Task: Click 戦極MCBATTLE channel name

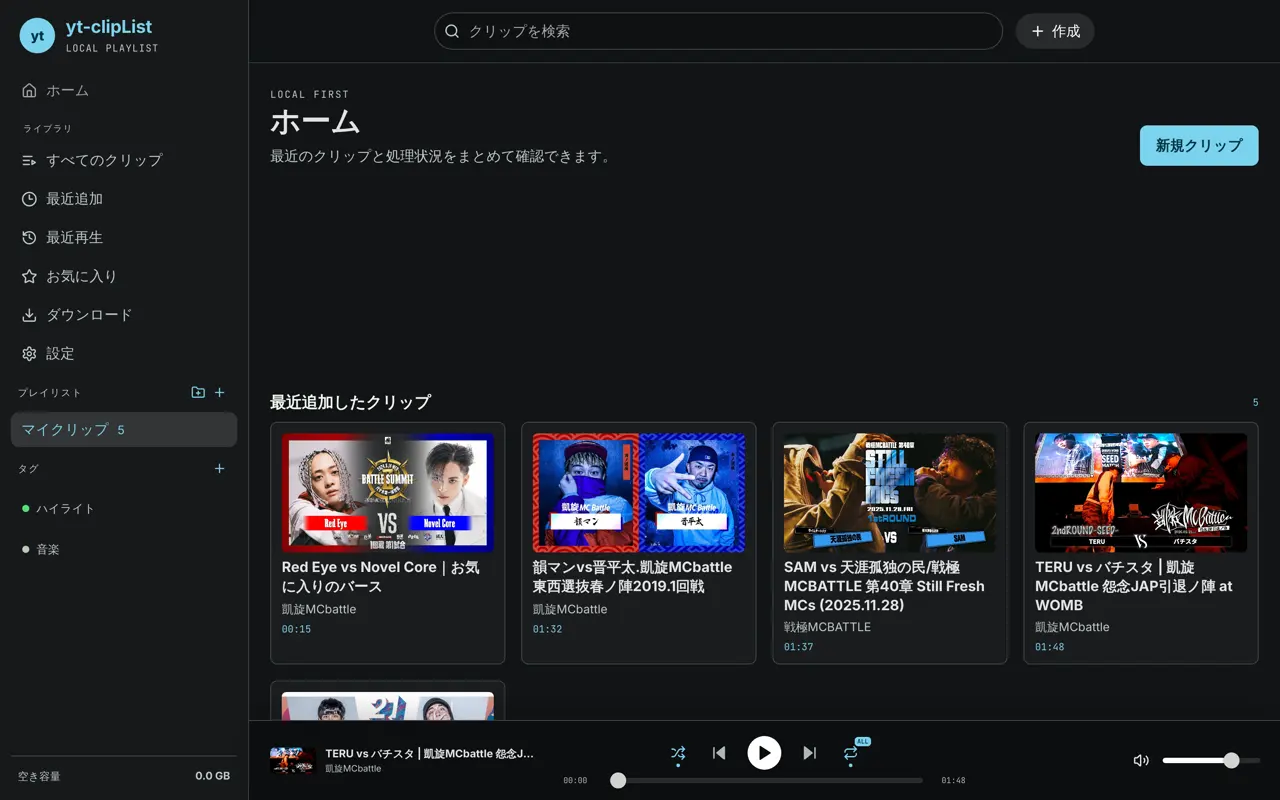Action: pyautogui.click(x=827, y=627)
